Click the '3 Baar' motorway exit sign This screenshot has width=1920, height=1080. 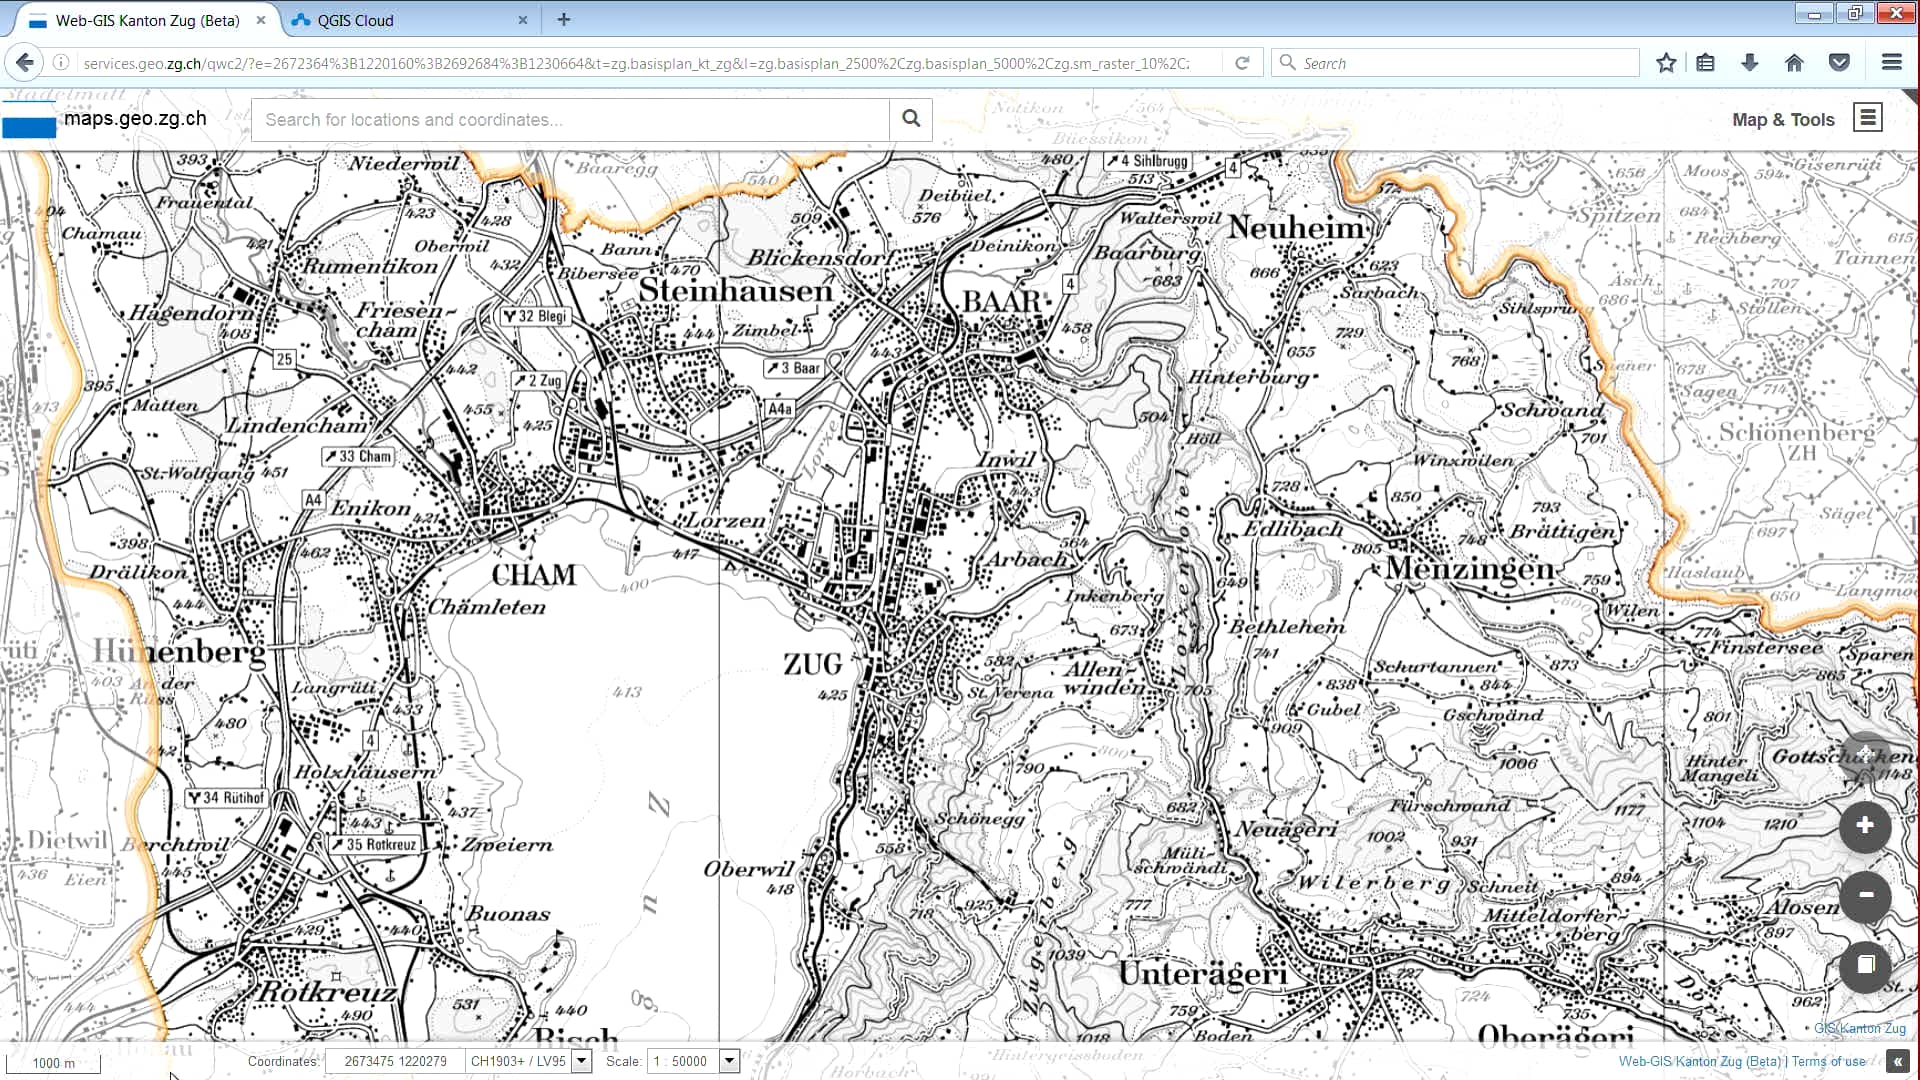pos(794,368)
